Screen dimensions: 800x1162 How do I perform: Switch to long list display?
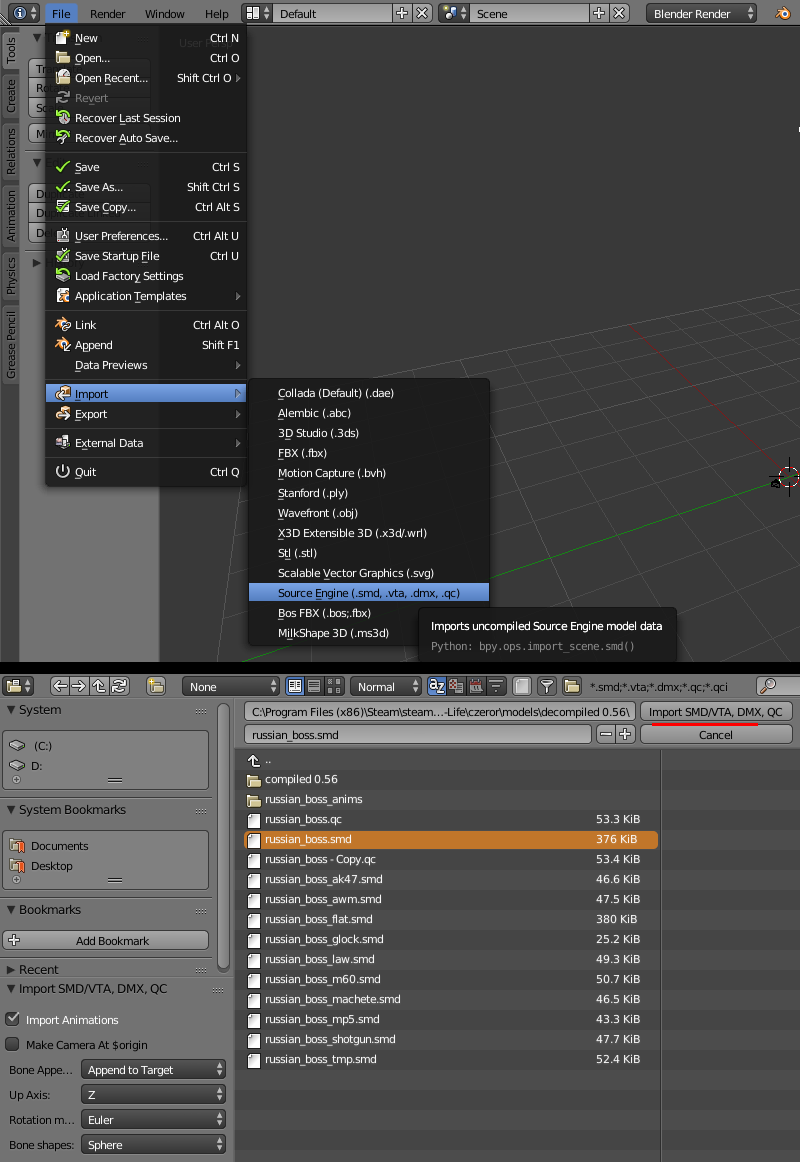pos(314,686)
